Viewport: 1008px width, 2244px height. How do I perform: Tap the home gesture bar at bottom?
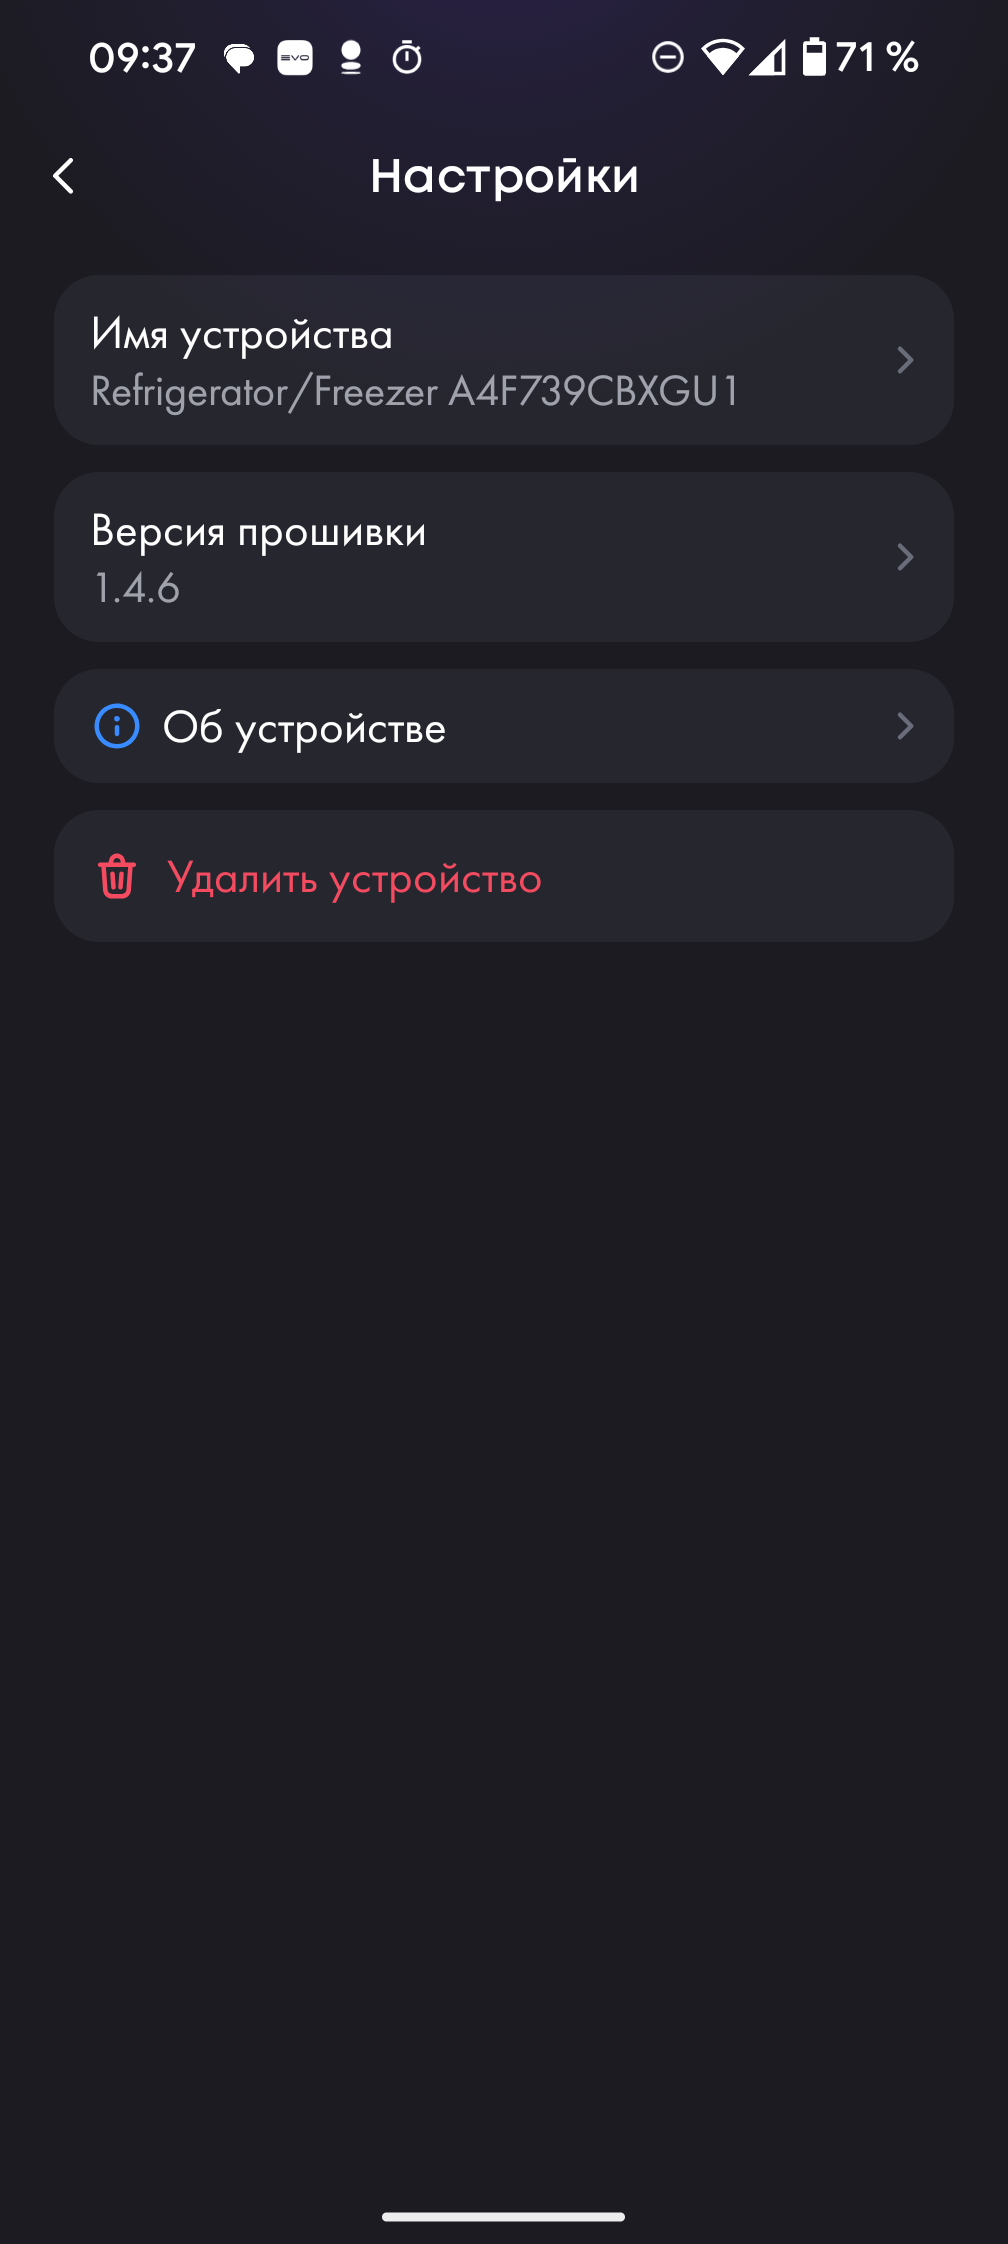tap(504, 2217)
